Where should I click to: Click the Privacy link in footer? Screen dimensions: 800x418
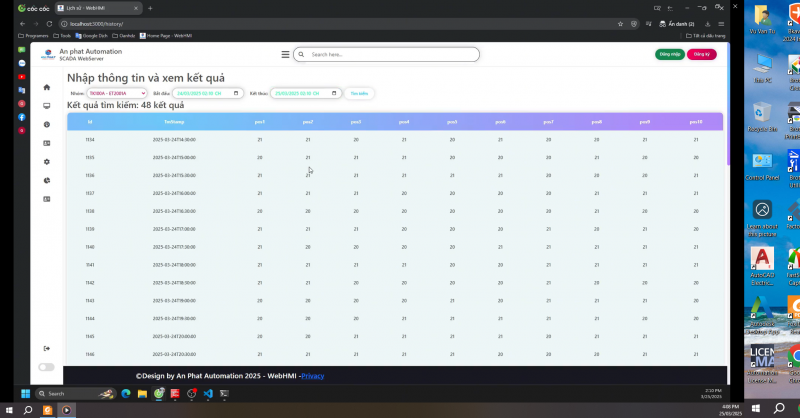pos(313,376)
